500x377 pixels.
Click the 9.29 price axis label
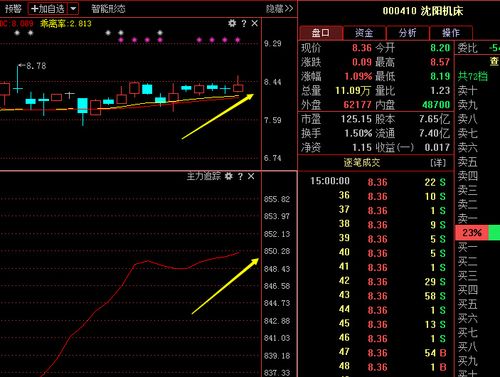[273, 43]
